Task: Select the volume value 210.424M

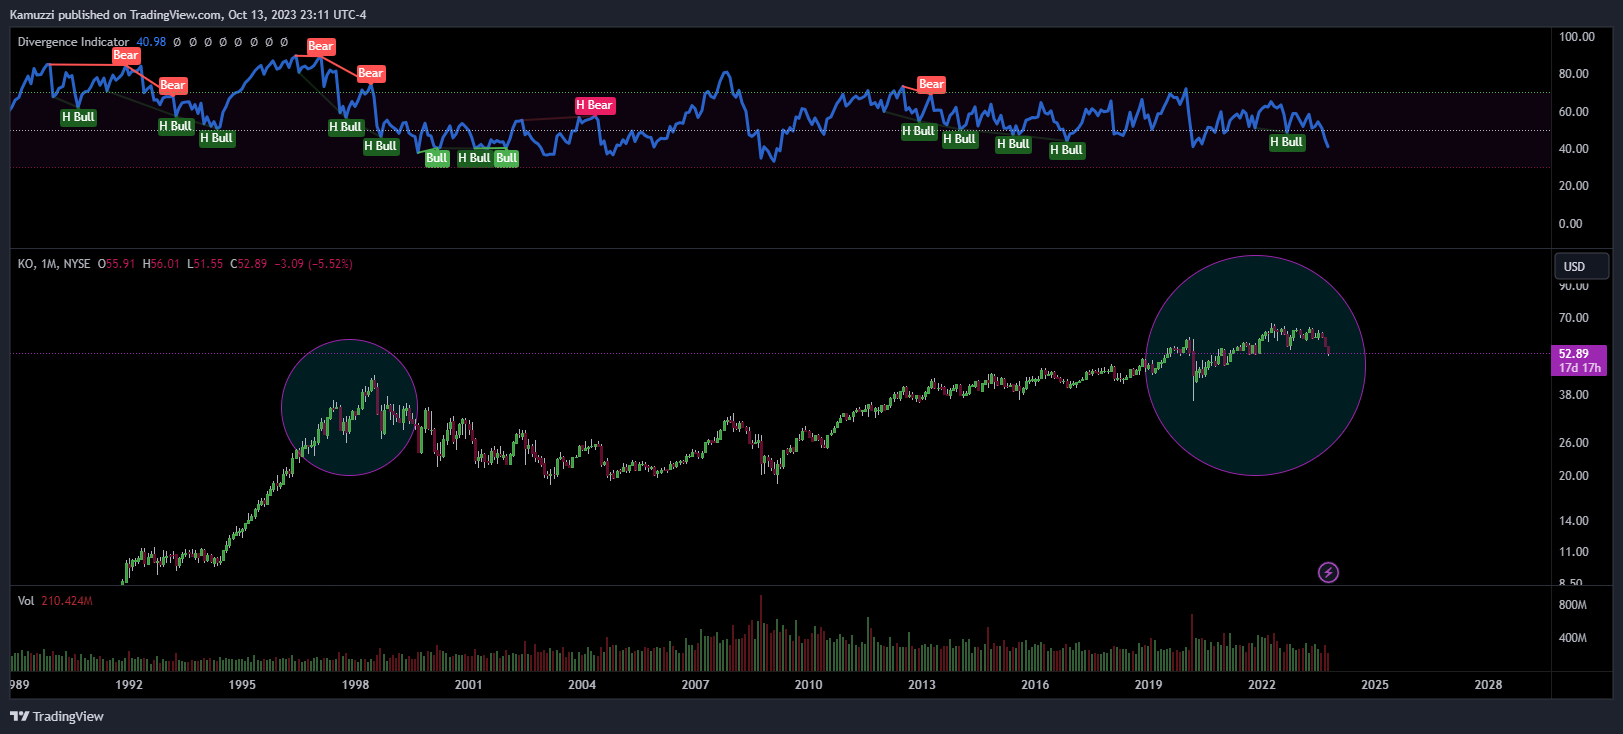Action: pyautogui.click(x=67, y=601)
